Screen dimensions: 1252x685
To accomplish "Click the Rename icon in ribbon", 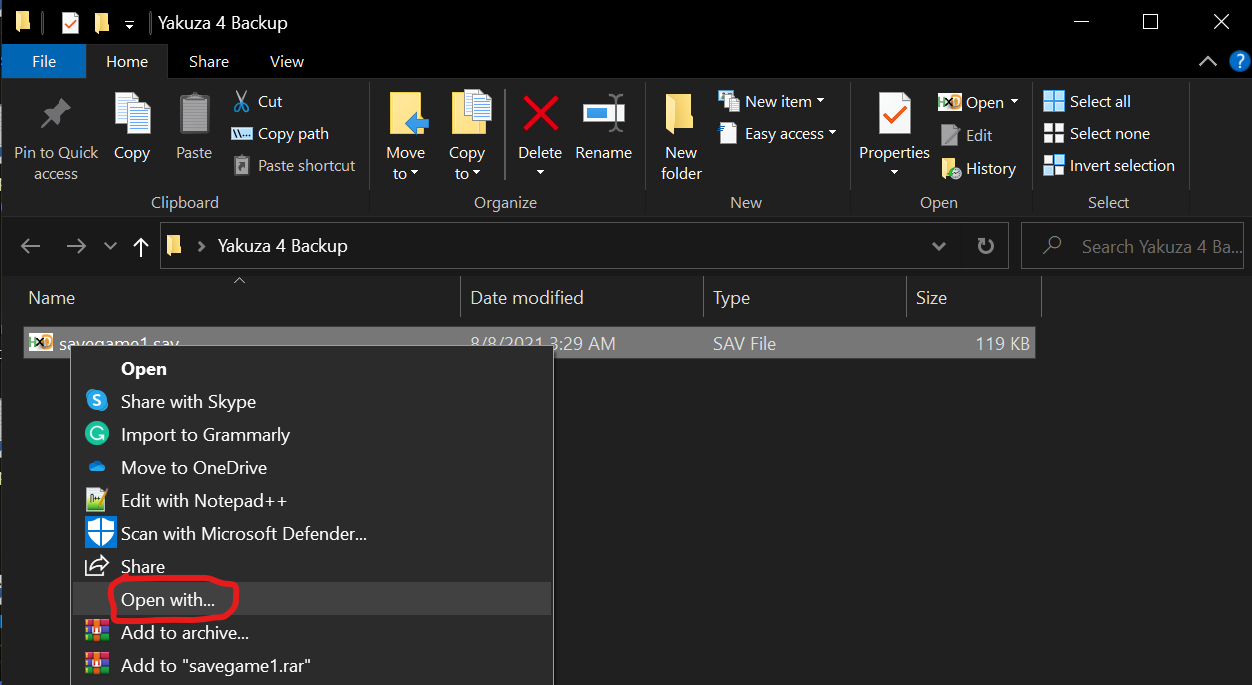I will (x=603, y=113).
